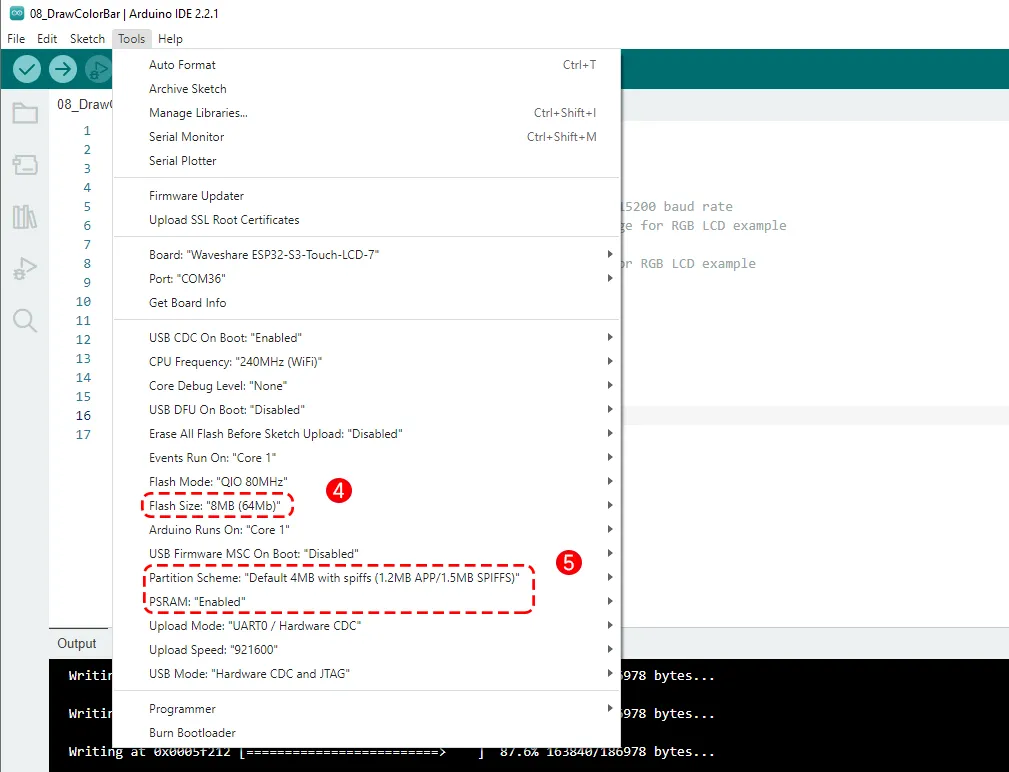Open the File menu
Viewport: 1009px width, 772px height.
[x=16, y=39]
